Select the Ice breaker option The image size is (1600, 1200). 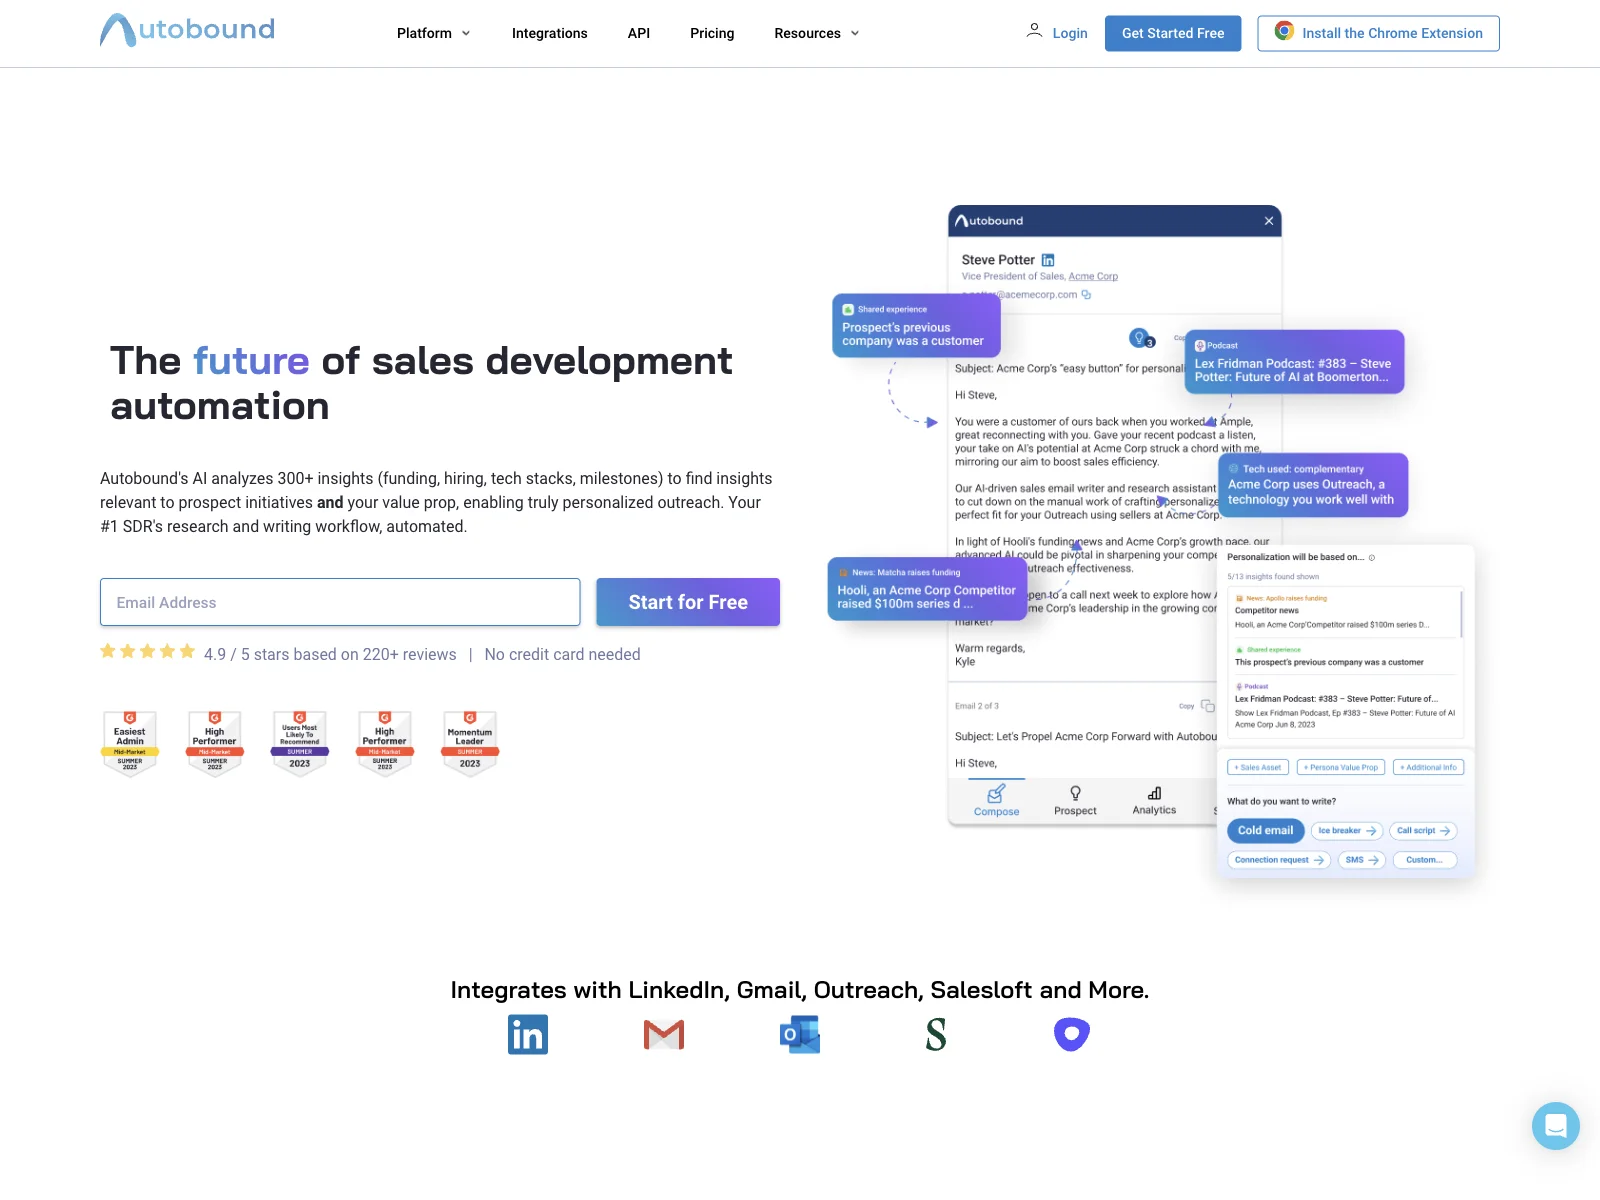[x=1347, y=831]
